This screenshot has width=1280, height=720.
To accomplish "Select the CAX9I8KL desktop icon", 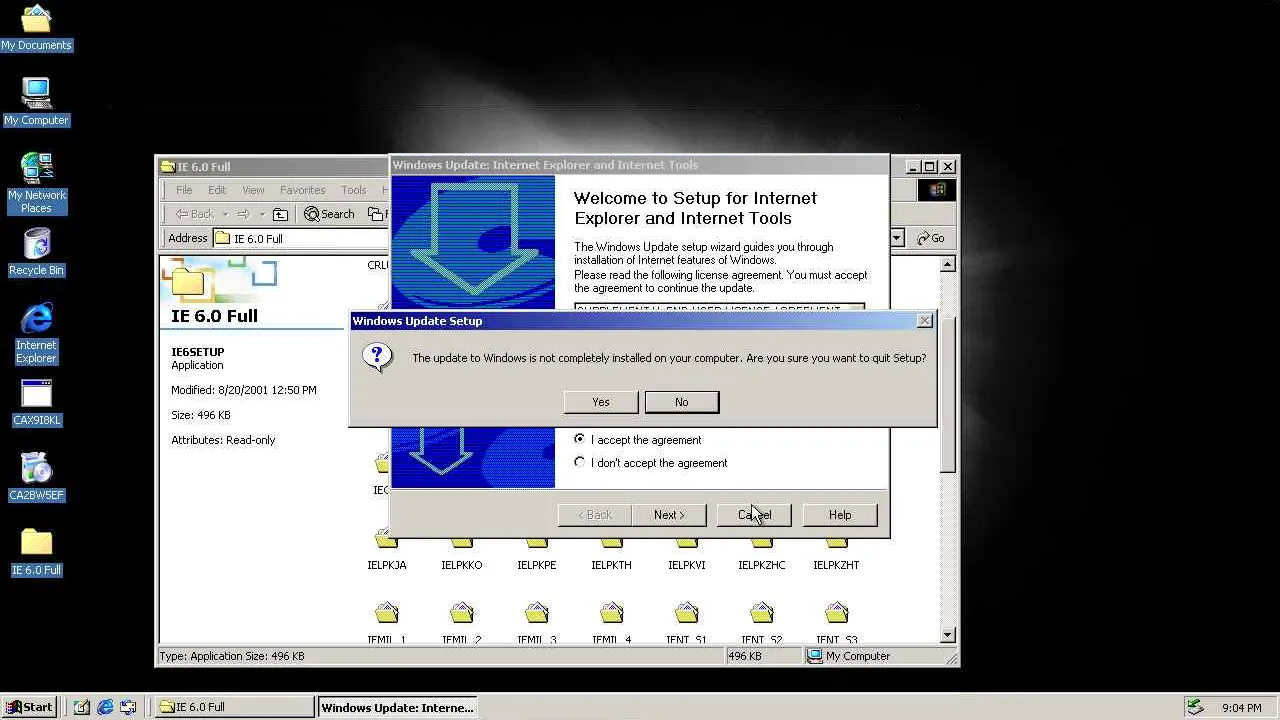I will 36,402.
